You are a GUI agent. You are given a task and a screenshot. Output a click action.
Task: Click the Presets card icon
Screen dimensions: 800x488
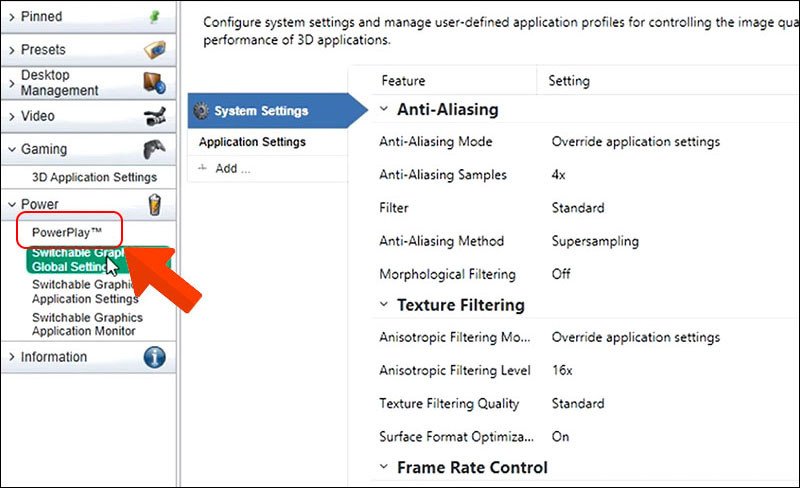[x=154, y=50]
